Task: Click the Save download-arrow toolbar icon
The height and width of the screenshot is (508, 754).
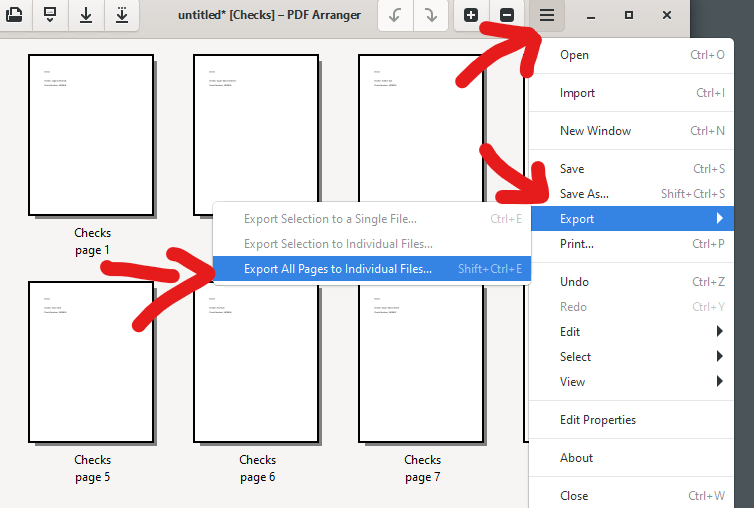Action: (x=86, y=15)
